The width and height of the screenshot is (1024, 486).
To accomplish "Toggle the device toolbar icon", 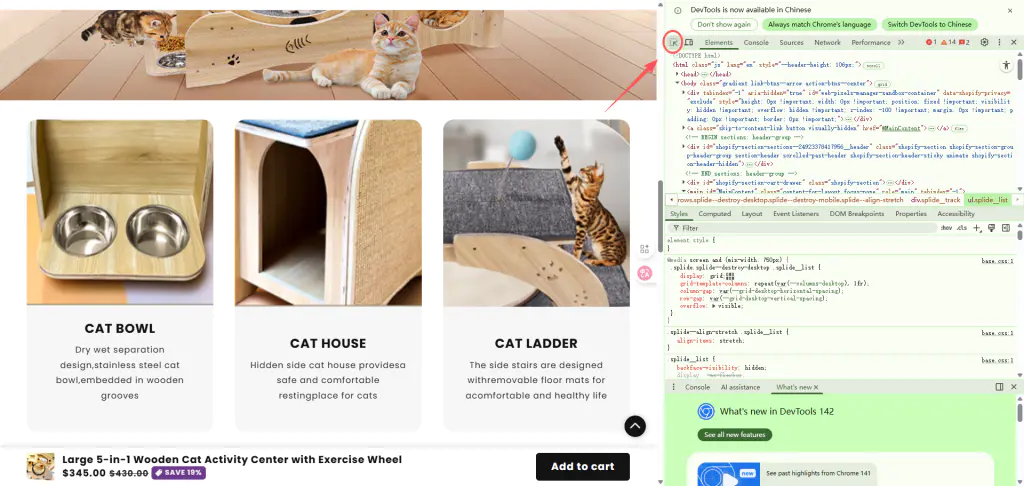I will [688, 42].
